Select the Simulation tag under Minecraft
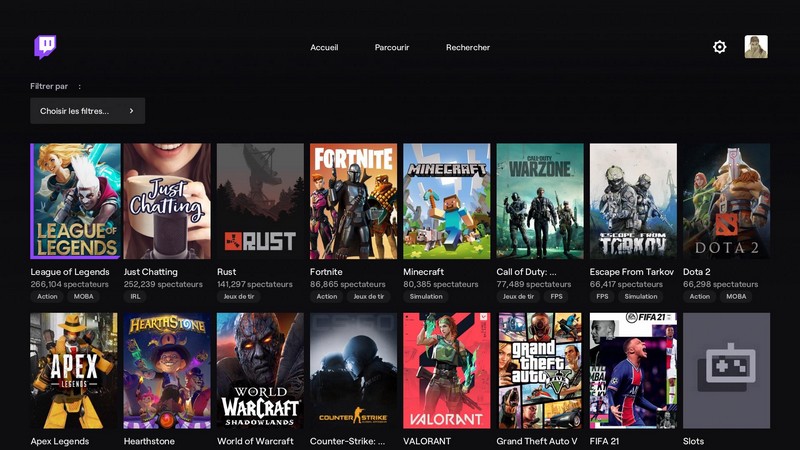This screenshot has height=450, width=800. (x=426, y=296)
